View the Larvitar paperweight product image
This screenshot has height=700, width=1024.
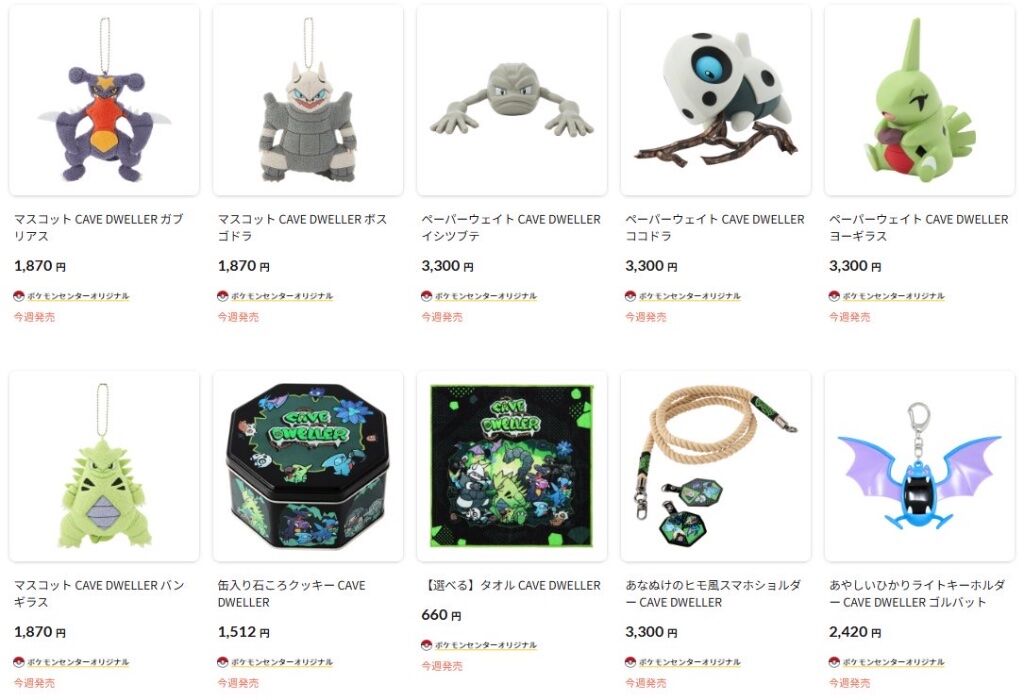(919, 101)
